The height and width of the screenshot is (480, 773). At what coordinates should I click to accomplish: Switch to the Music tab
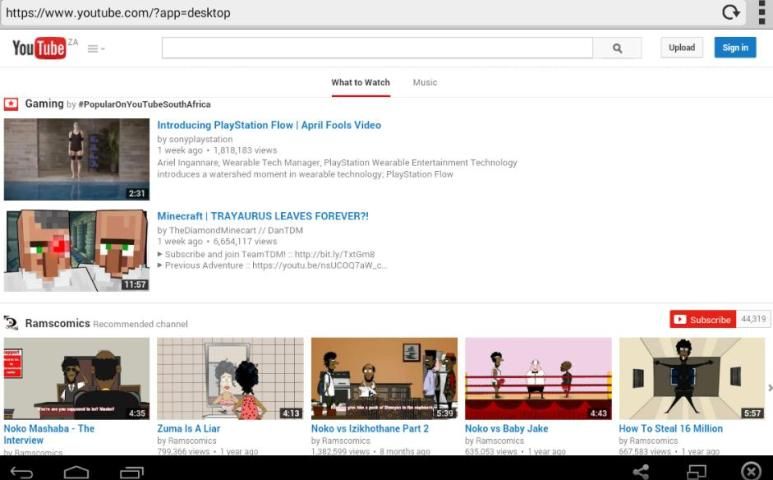(425, 82)
